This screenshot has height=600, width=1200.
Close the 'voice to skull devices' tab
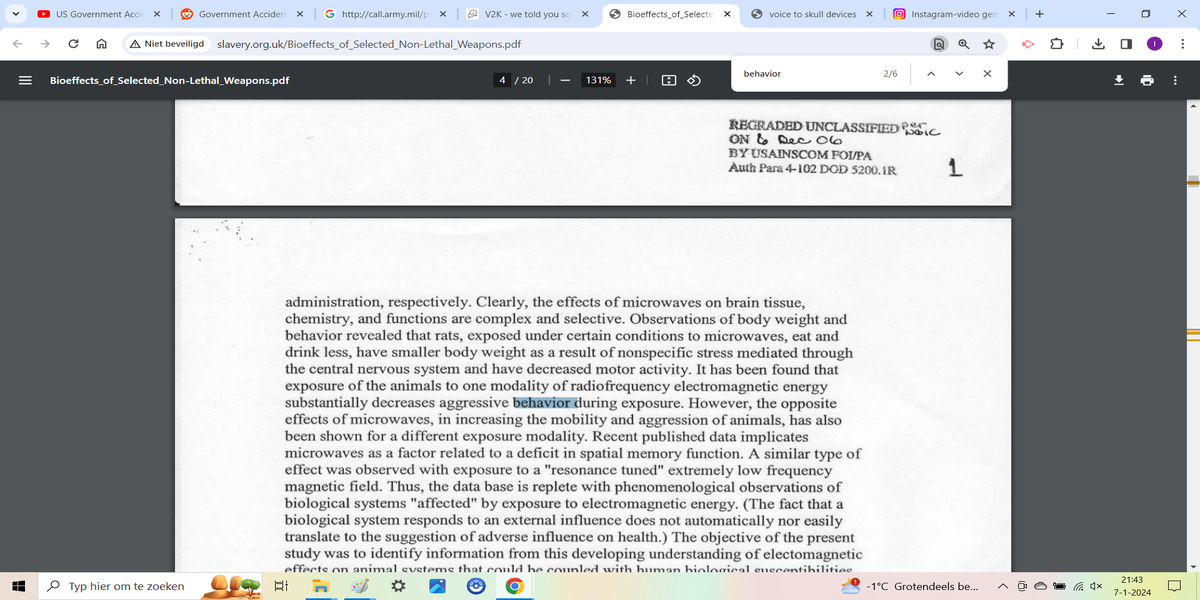869,14
